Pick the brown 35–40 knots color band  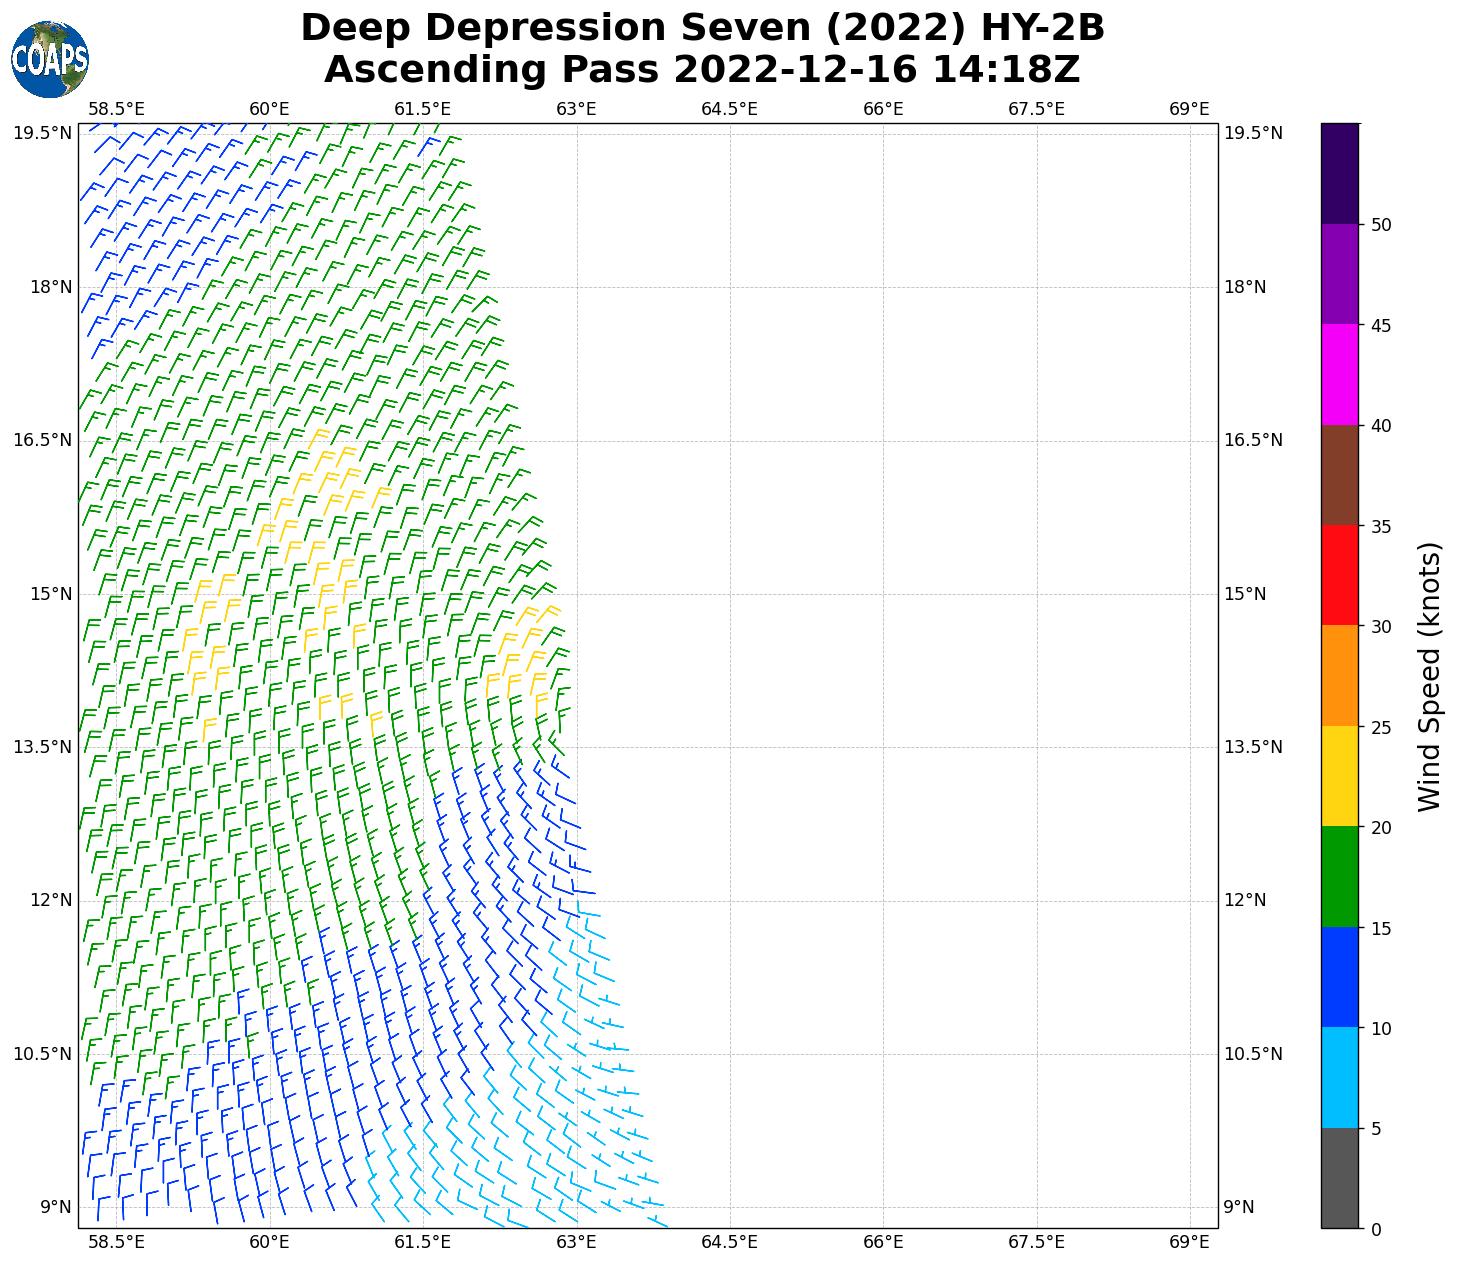(x=1339, y=475)
